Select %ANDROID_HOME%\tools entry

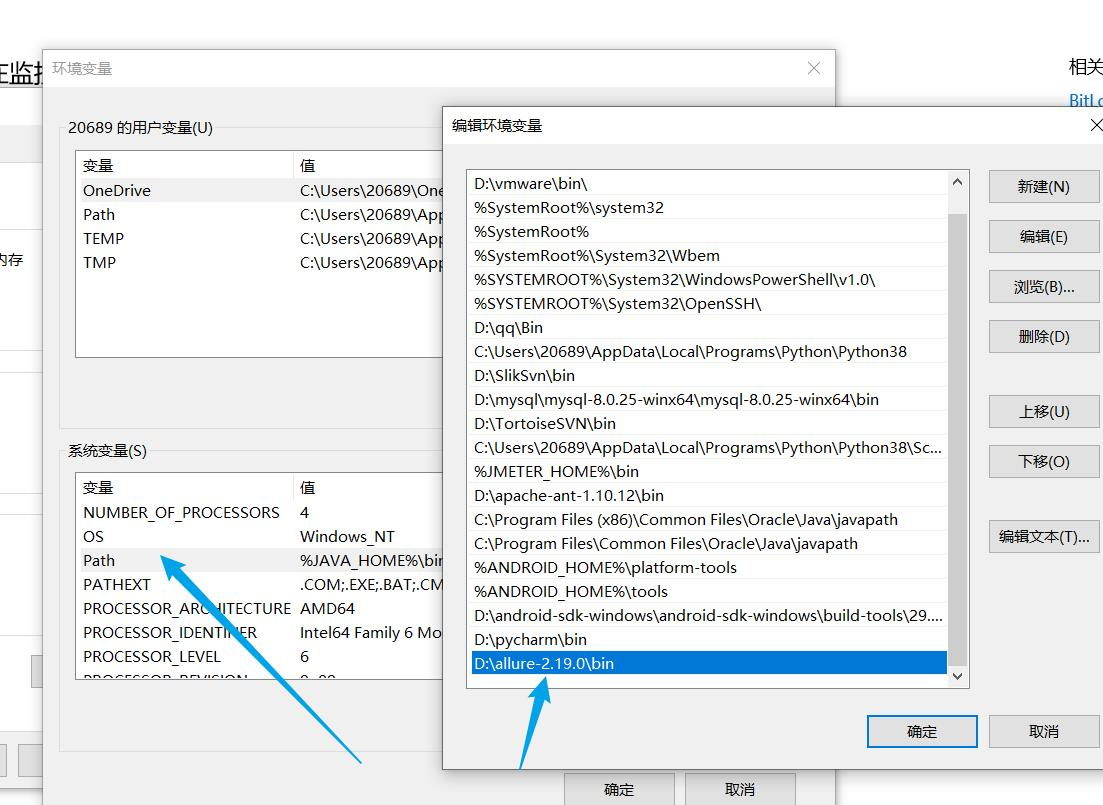[709, 591]
